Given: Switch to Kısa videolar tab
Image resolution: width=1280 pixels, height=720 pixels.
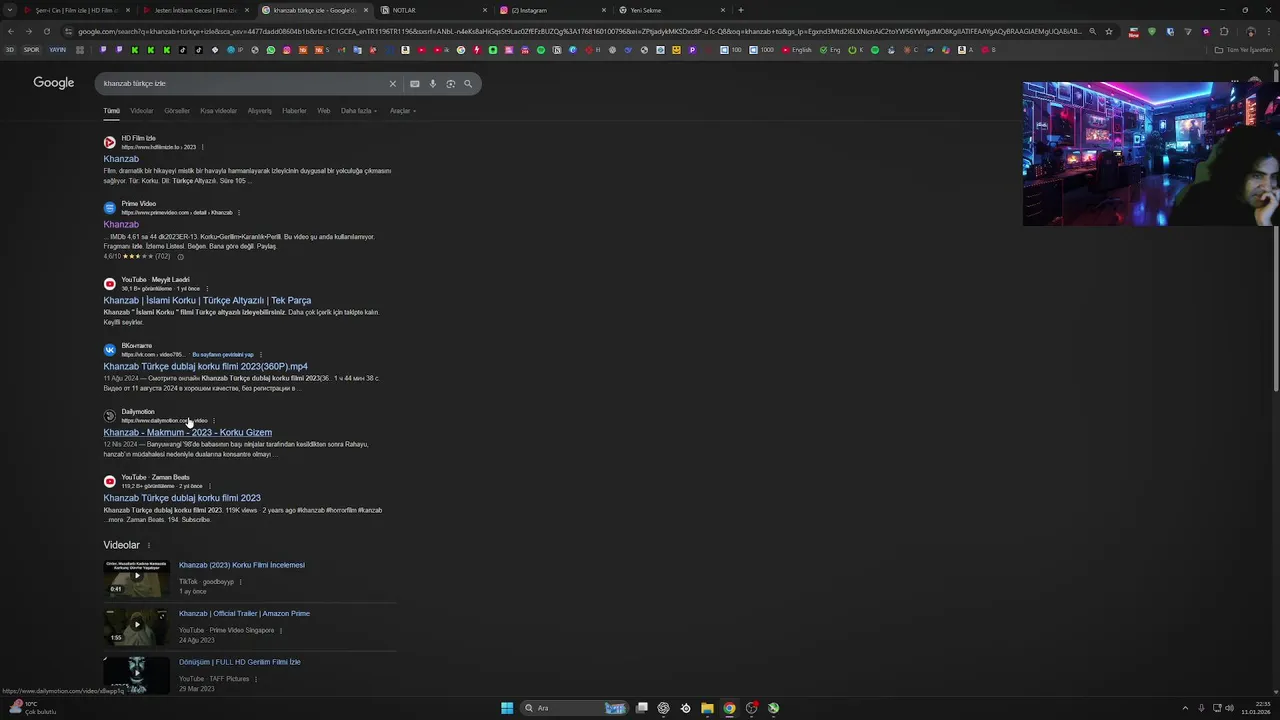Looking at the screenshot, I should (218, 111).
